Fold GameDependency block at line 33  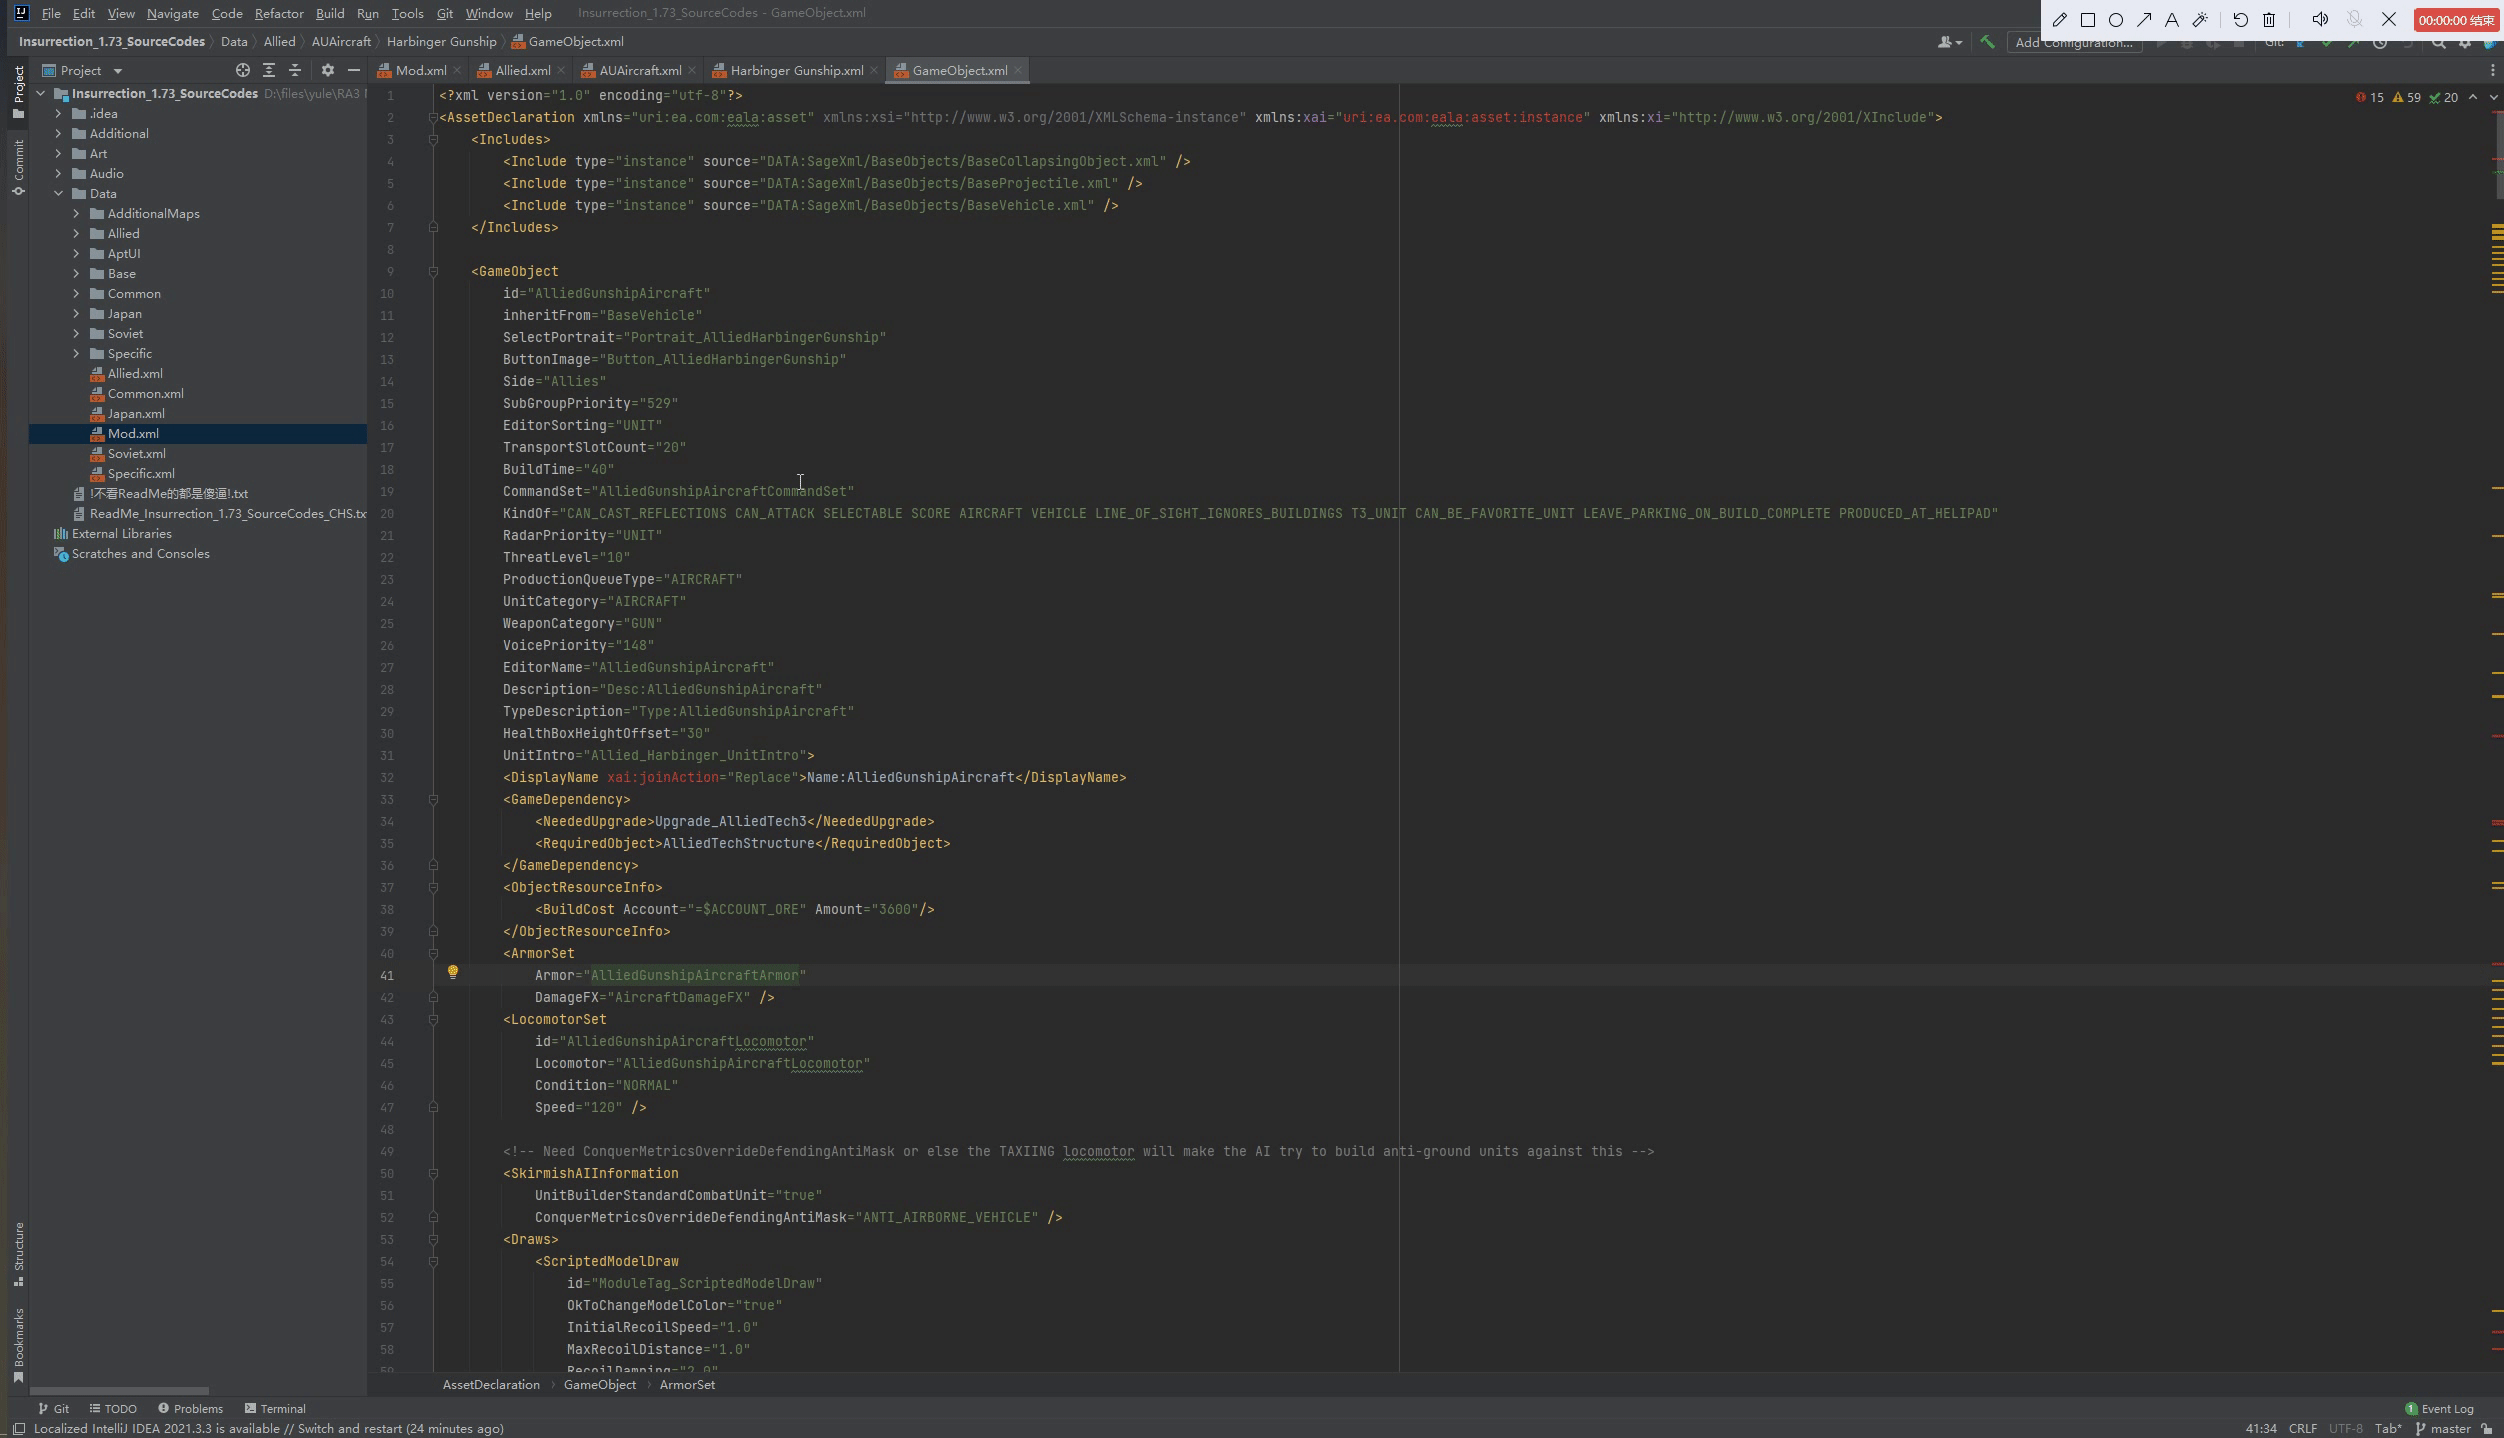click(x=433, y=799)
